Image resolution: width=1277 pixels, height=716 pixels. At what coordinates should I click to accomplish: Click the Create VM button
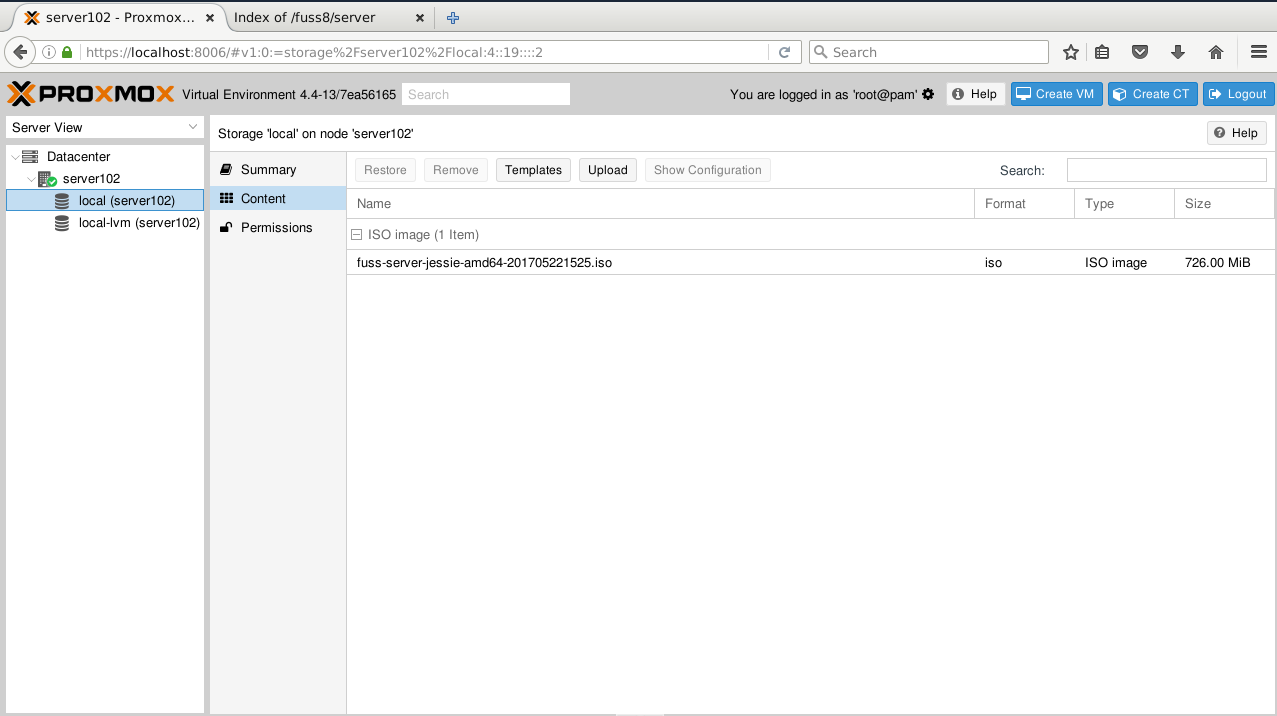pyautogui.click(x=1057, y=94)
